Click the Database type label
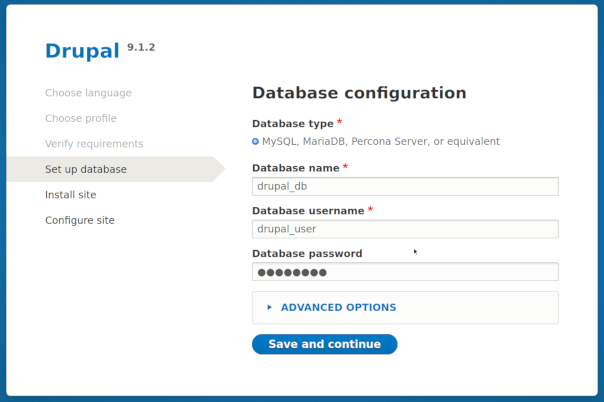The image size is (604, 402). point(293,124)
